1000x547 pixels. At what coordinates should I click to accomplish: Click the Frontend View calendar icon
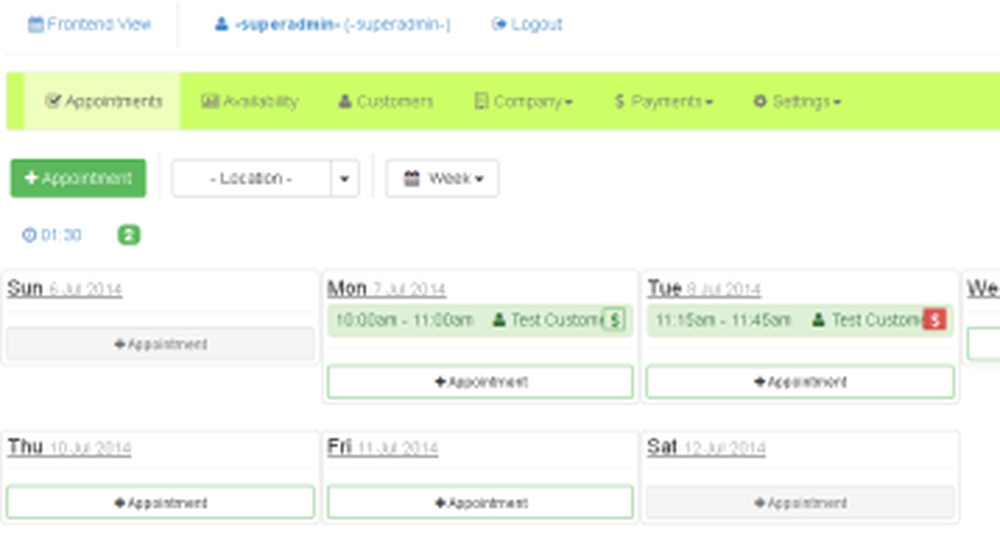click(36, 24)
